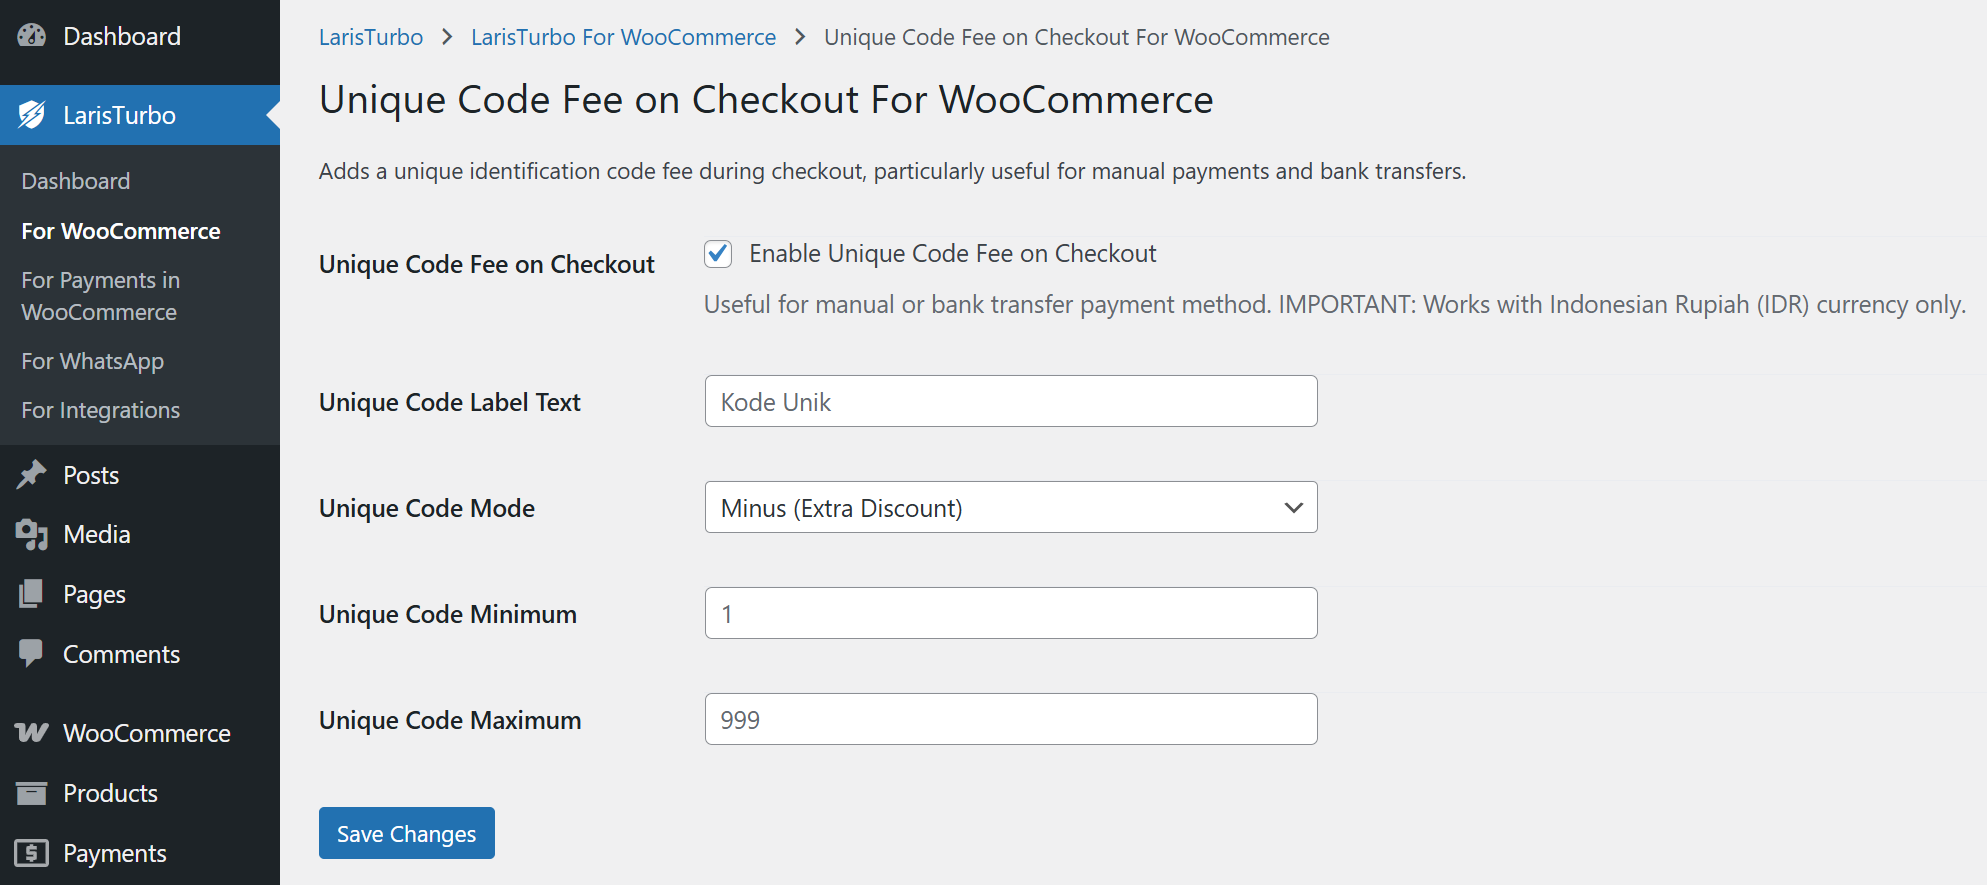The width and height of the screenshot is (1987, 885).
Task: Click the Products archive box icon
Action: click(31, 793)
